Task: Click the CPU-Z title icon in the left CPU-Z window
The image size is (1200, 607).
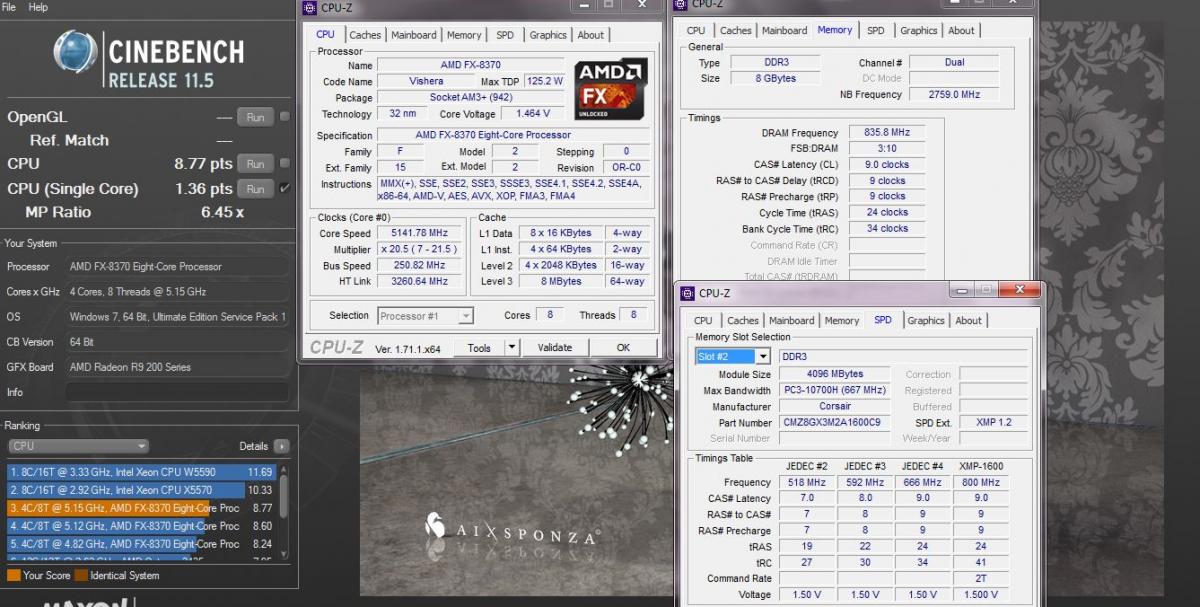Action: coord(309,7)
